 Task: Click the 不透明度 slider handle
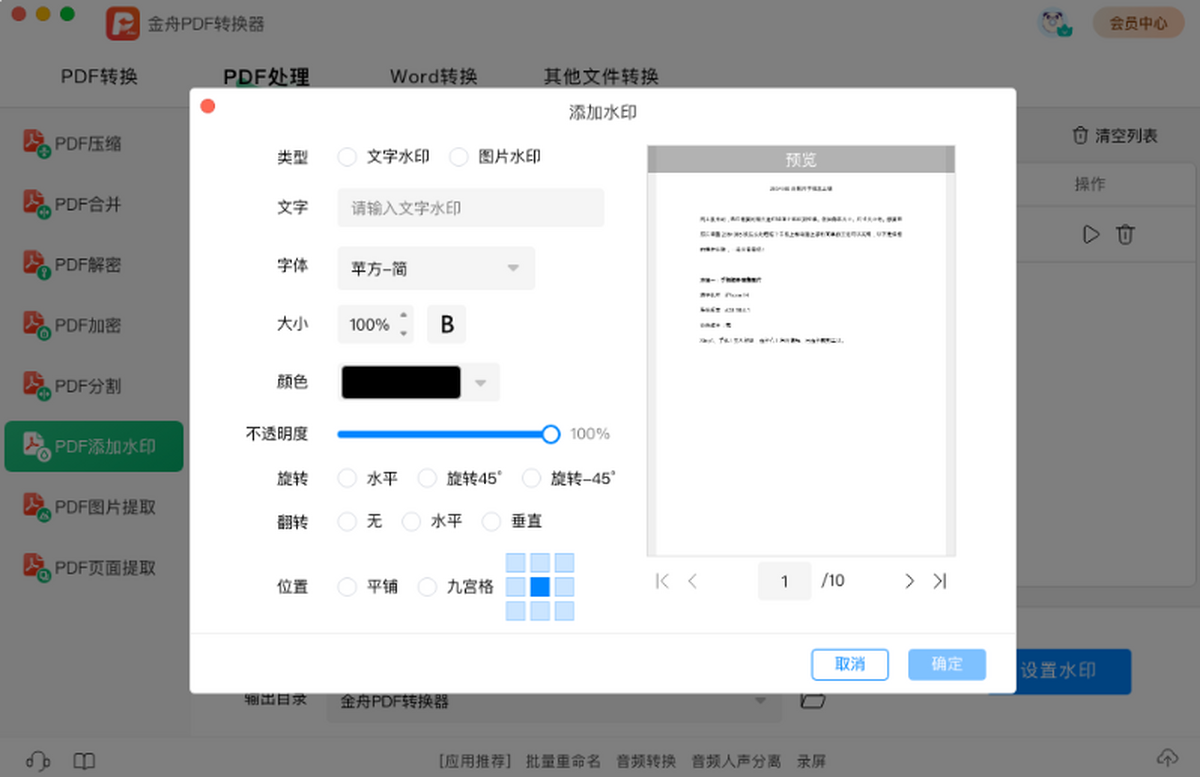click(x=550, y=434)
